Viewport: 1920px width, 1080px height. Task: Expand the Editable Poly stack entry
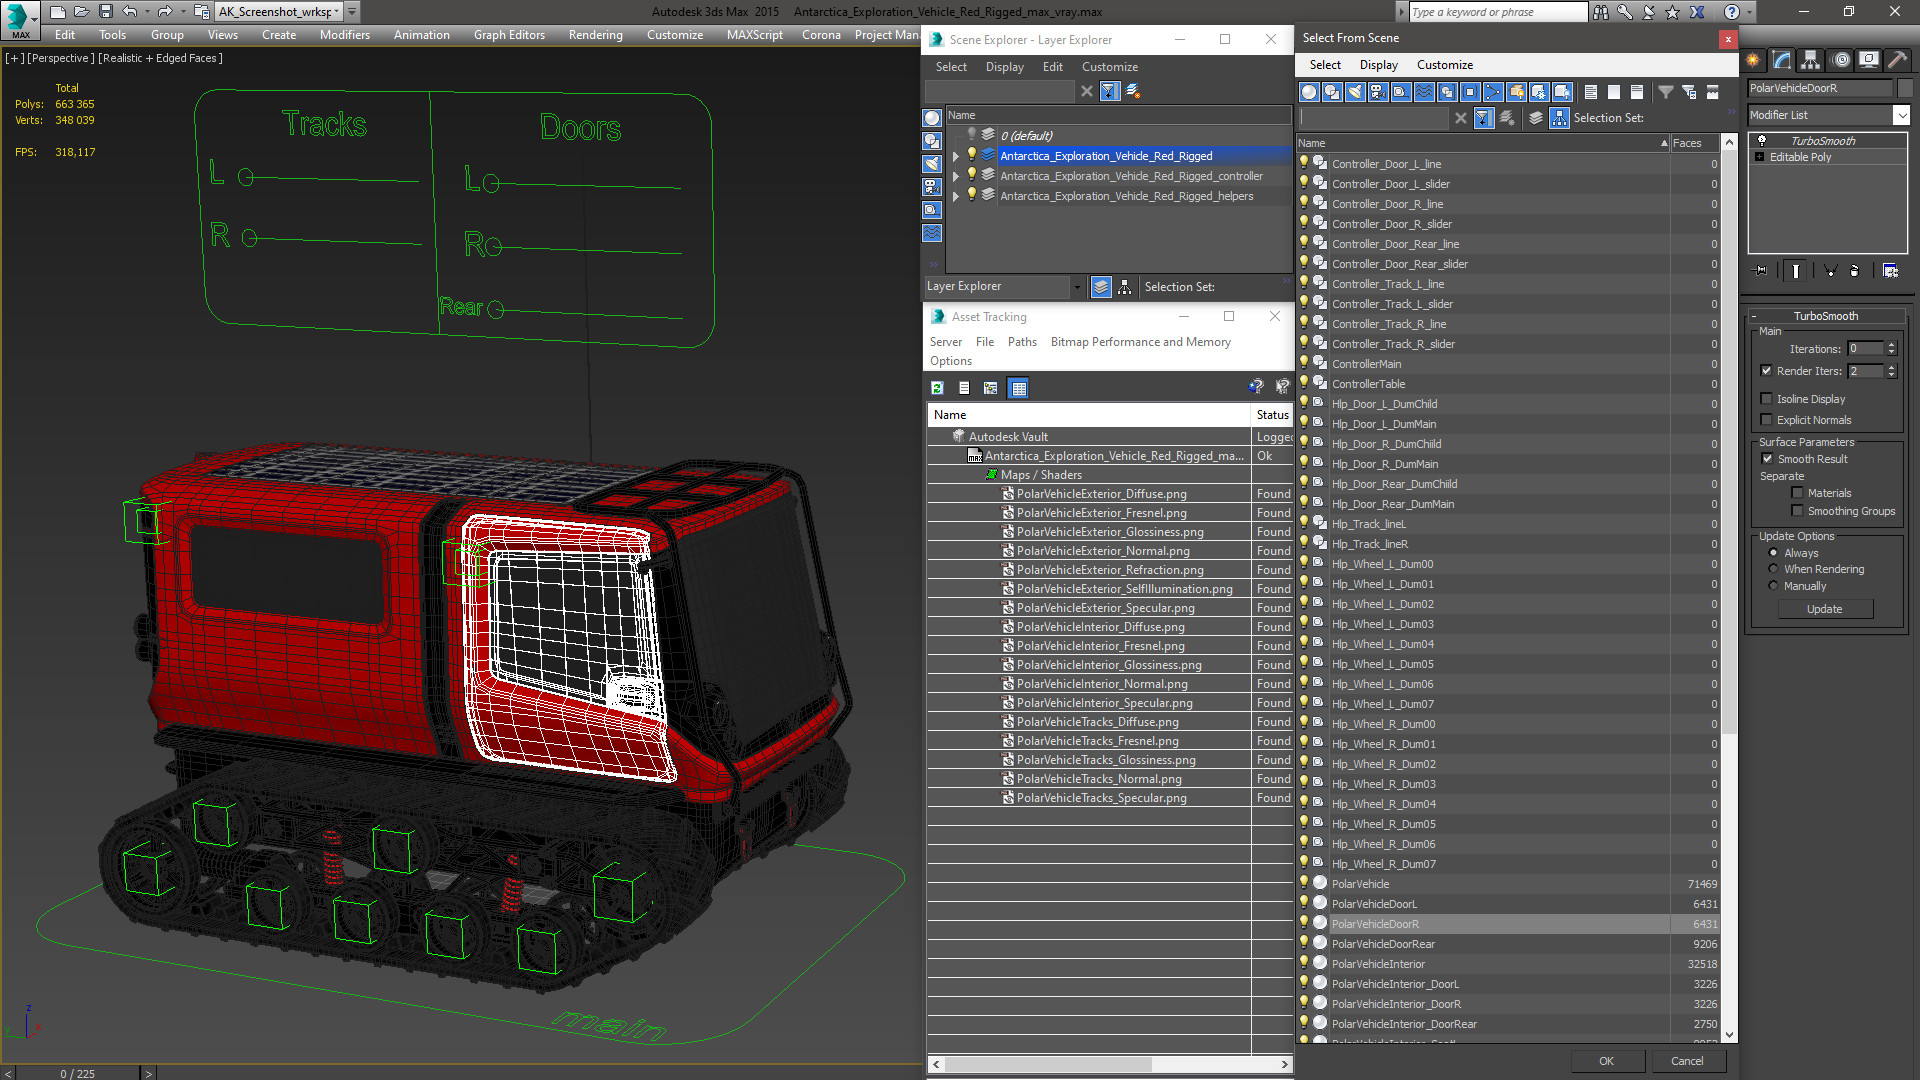[1760, 157]
